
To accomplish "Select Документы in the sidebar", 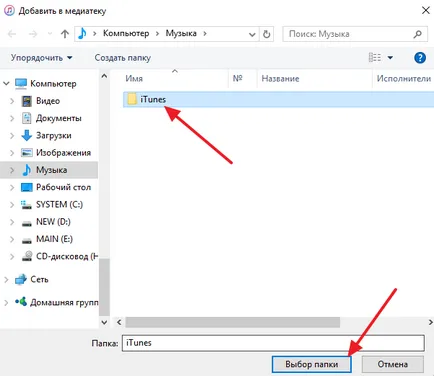I will (x=58, y=118).
